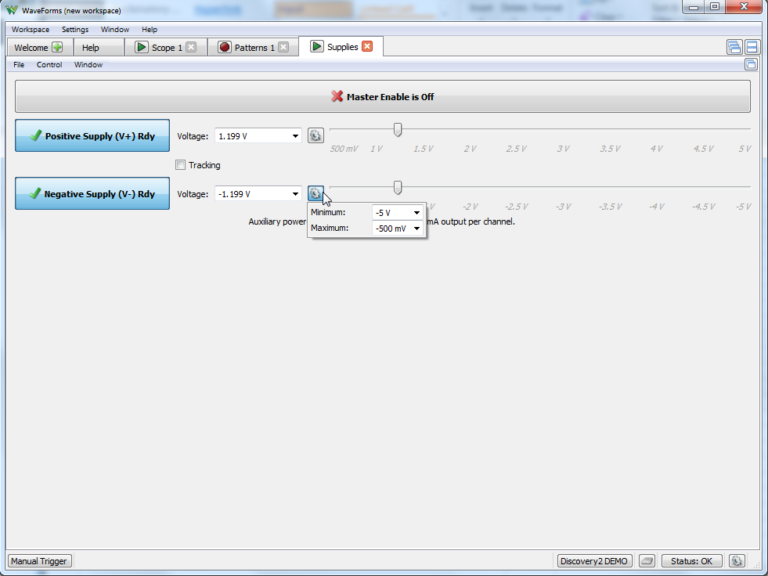
Task: Undock the Supplies instrument window icon
Action: pos(750,64)
